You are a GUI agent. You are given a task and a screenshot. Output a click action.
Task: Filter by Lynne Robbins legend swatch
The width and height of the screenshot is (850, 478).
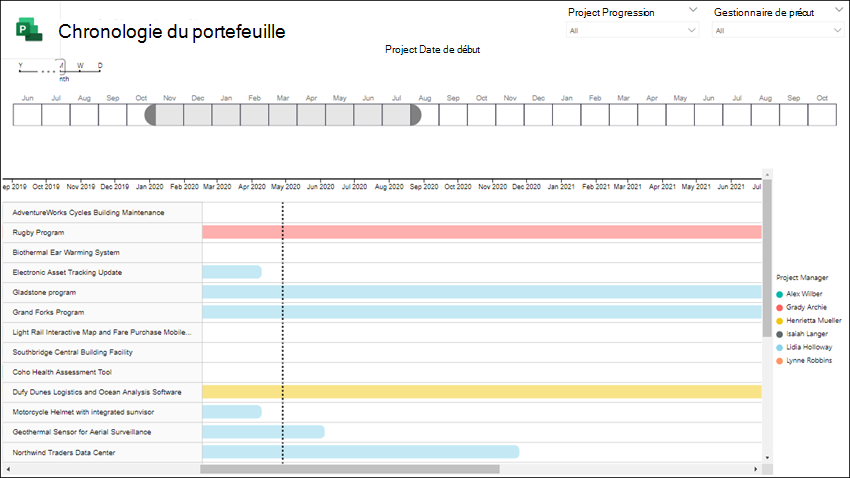pyautogui.click(x=780, y=361)
